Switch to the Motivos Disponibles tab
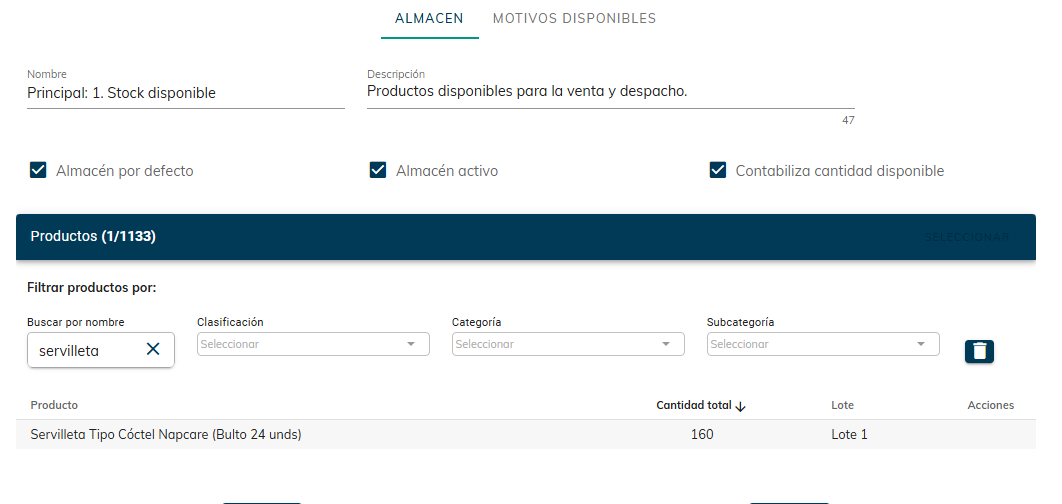1062x504 pixels. point(574,18)
